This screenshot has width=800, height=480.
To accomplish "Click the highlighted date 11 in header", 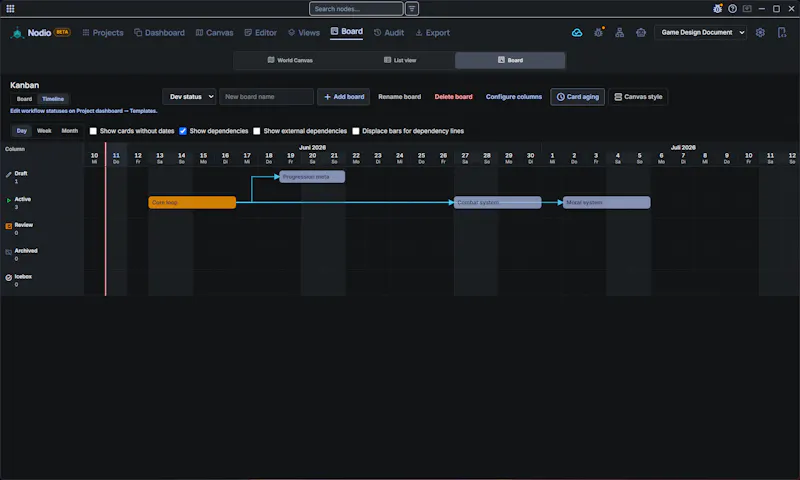I will click(x=116, y=158).
